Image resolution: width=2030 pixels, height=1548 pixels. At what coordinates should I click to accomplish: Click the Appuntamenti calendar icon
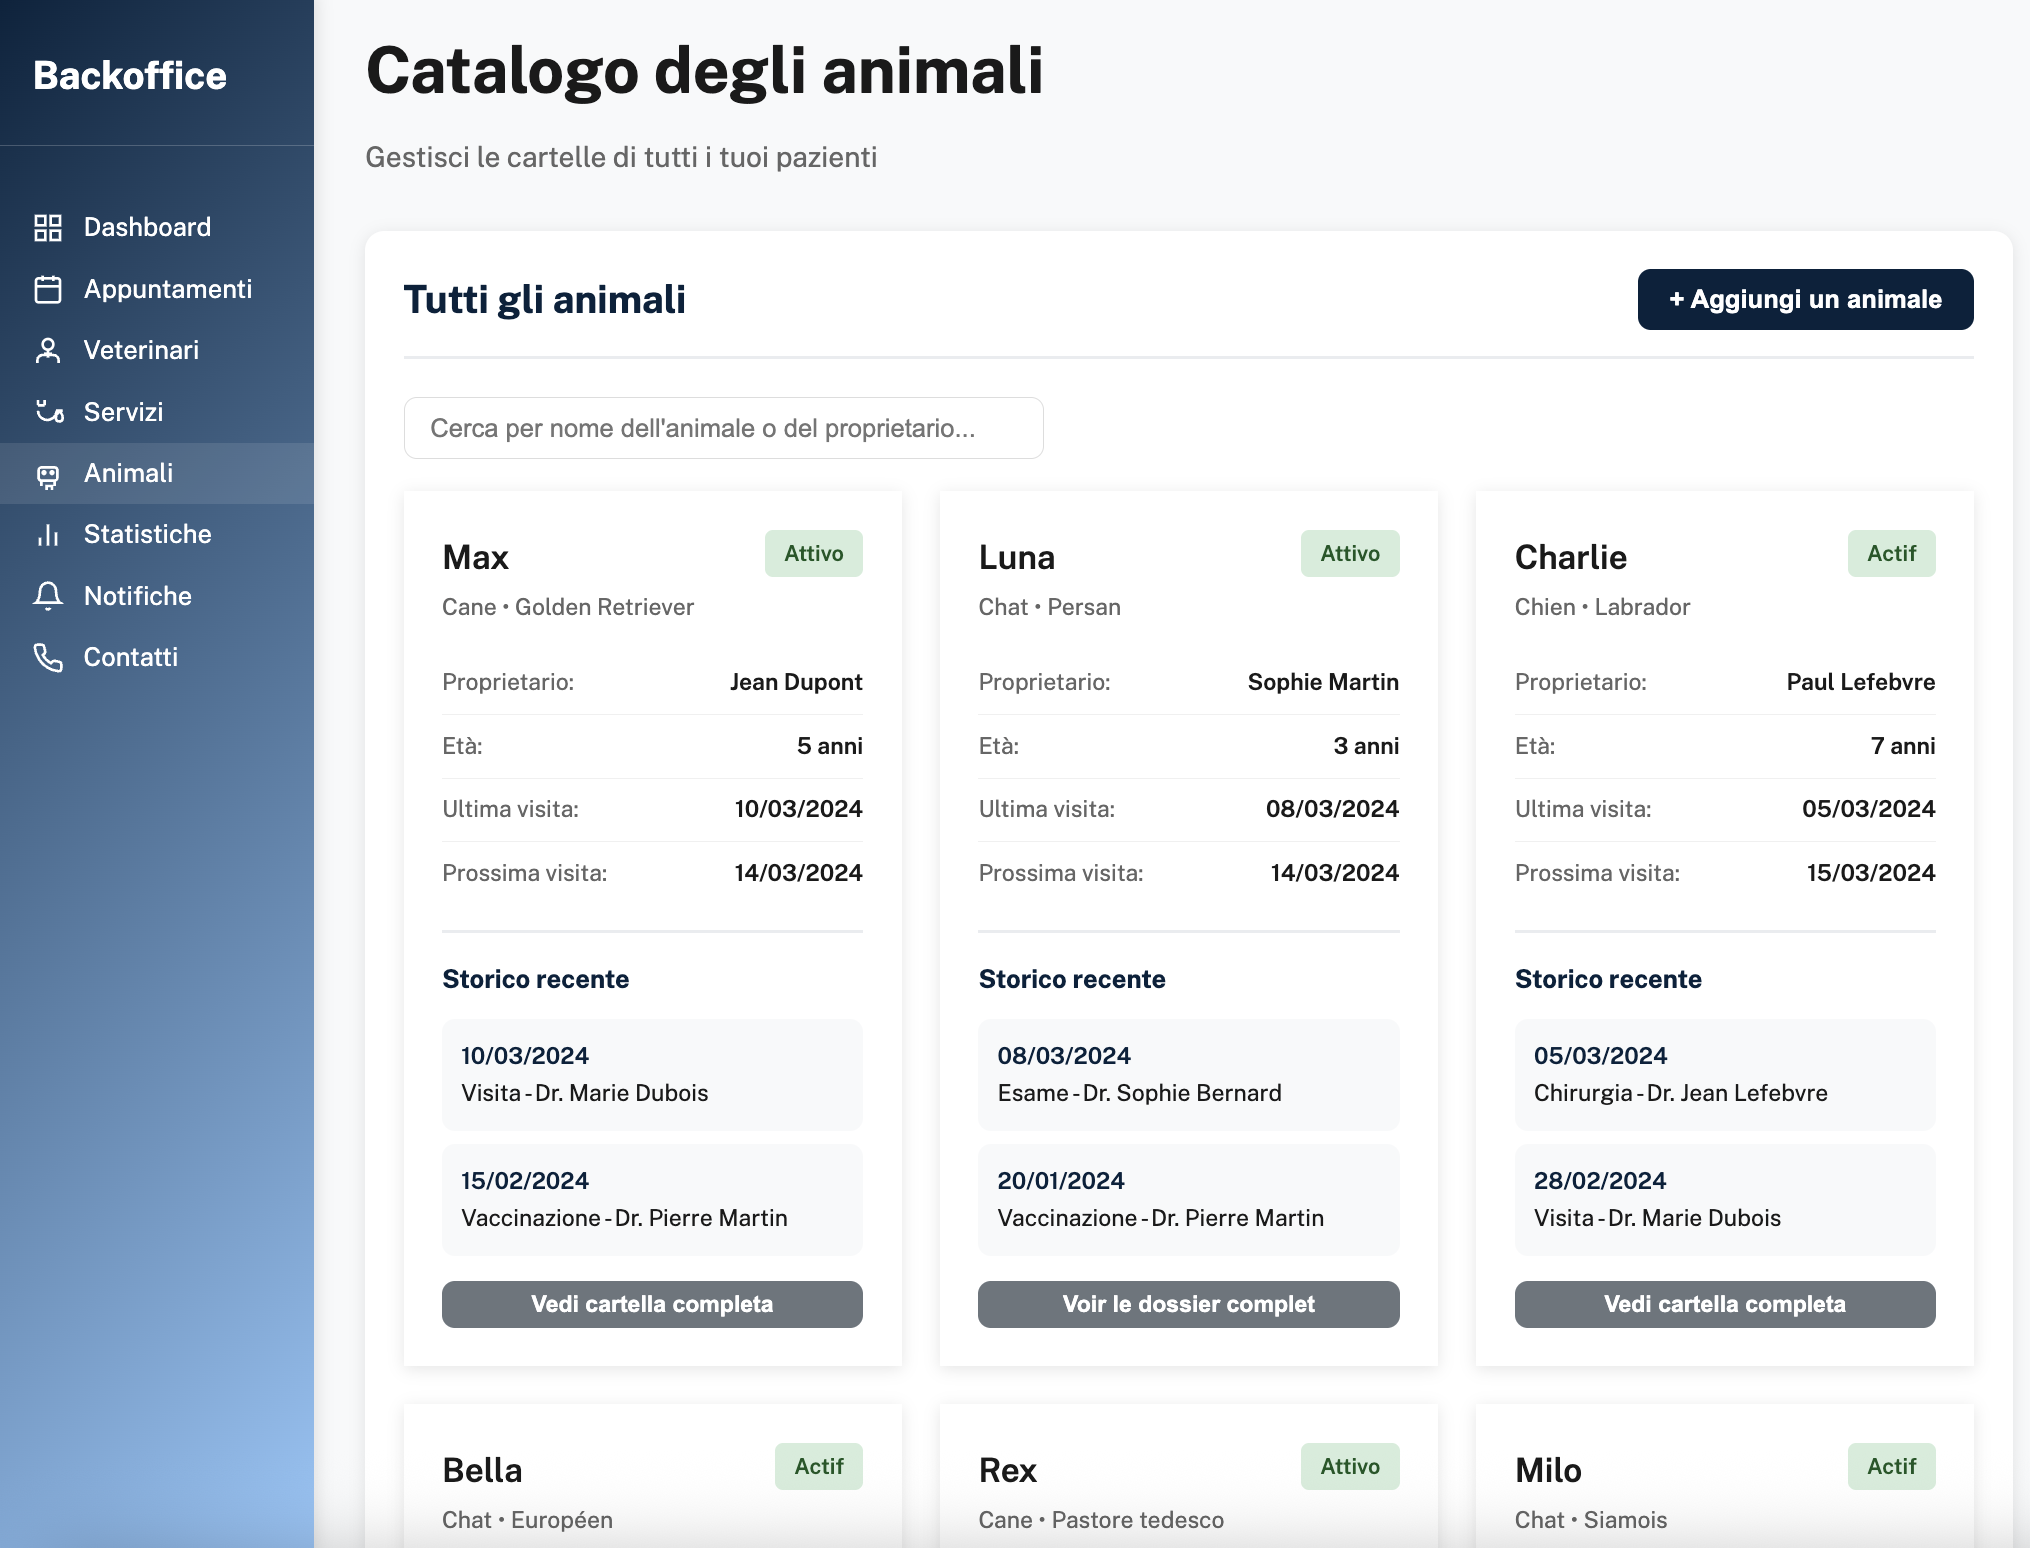48,289
